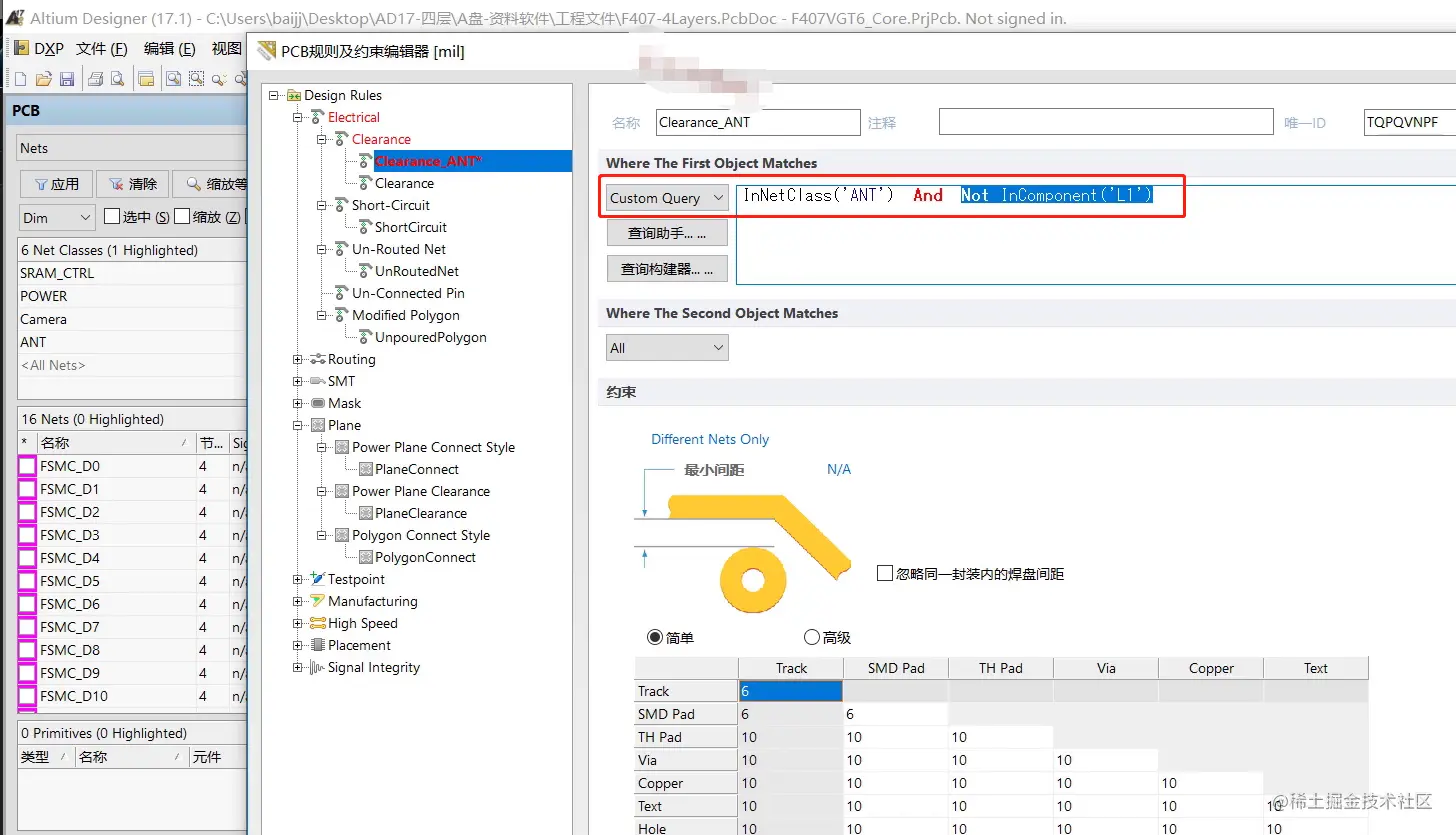Click the 注释 comment input field
Image resolution: width=1456 pixels, height=835 pixels.
pyautogui.click(x=1105, y=122)
